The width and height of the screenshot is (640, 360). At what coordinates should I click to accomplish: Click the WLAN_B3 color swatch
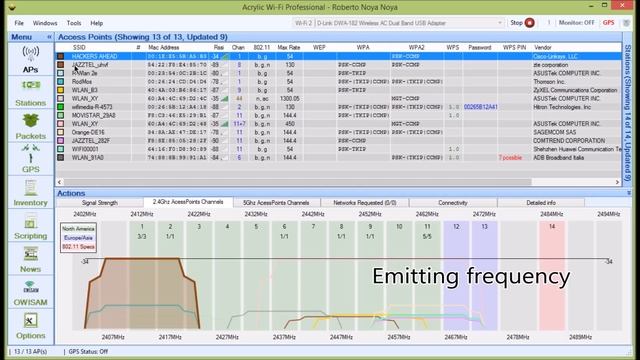(60, 90)
